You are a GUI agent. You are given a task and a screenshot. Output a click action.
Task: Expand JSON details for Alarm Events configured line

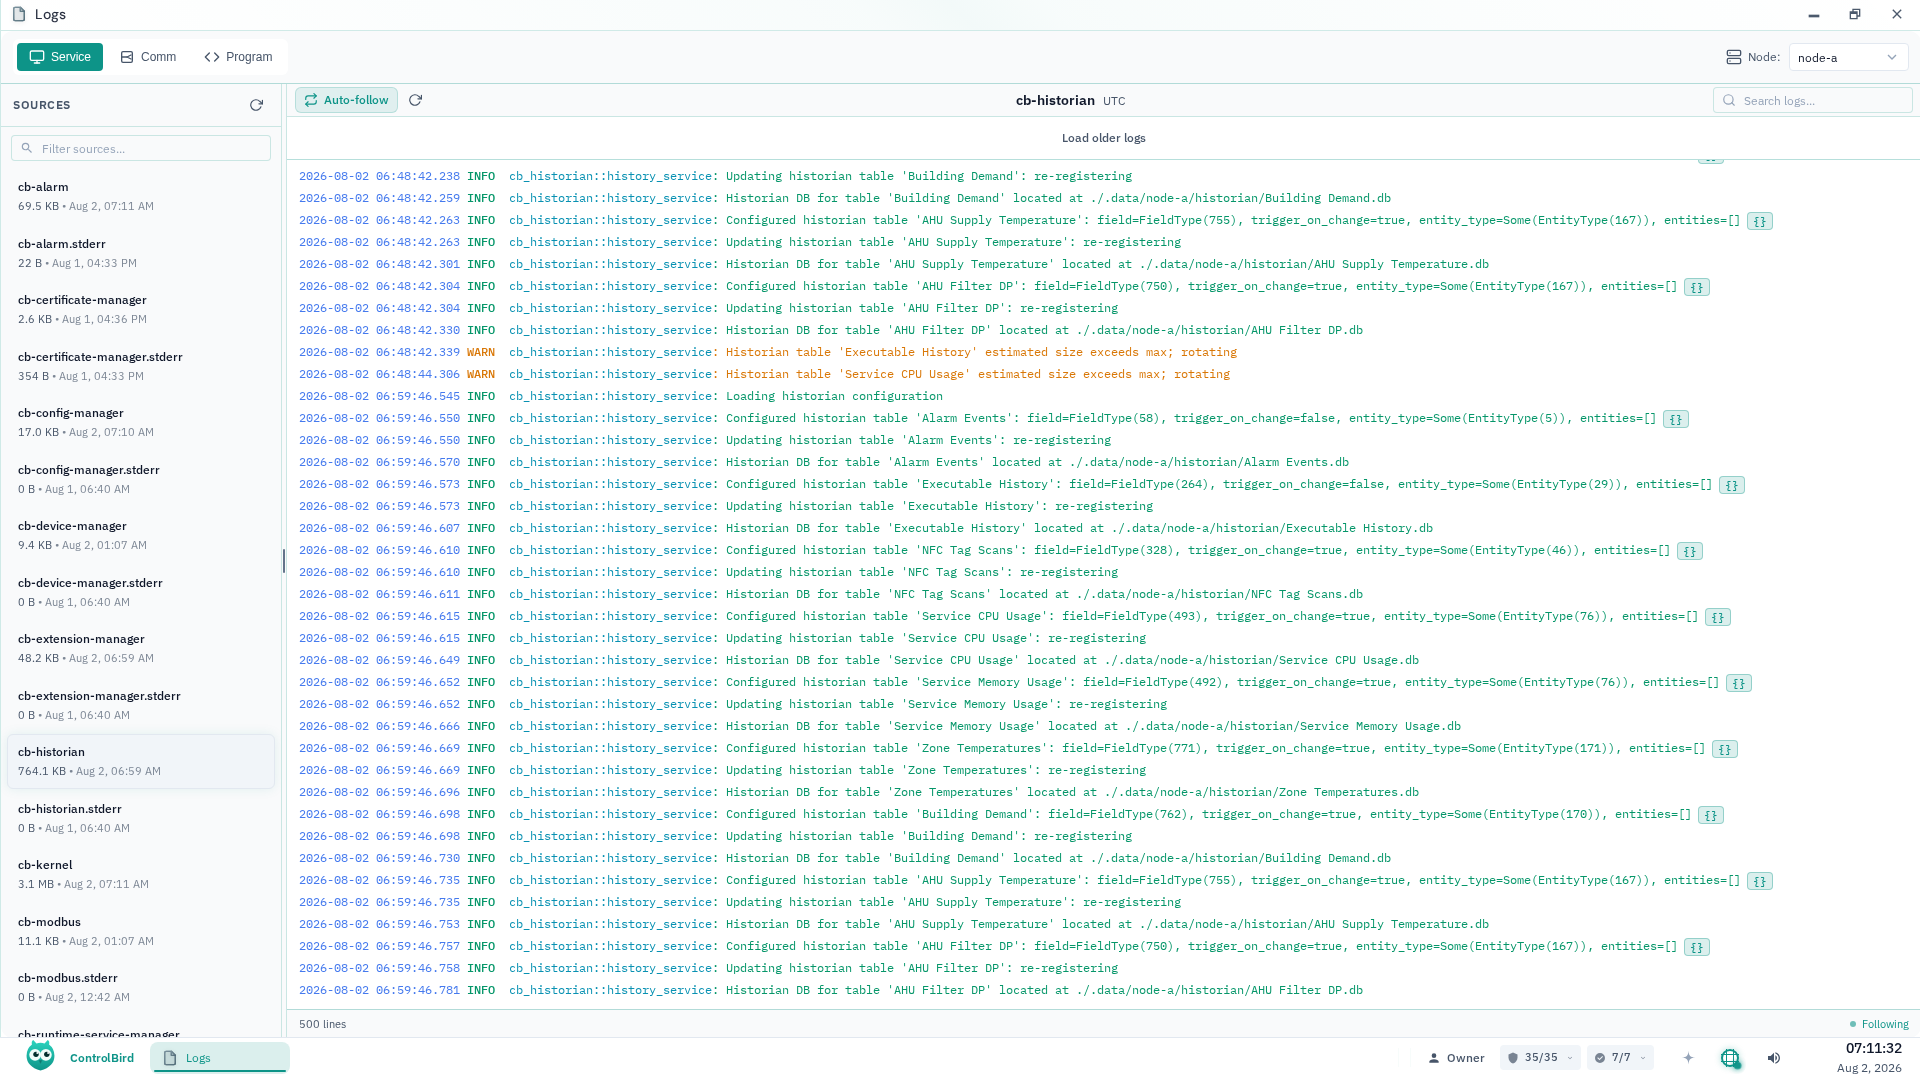[x=1676, y=419]
